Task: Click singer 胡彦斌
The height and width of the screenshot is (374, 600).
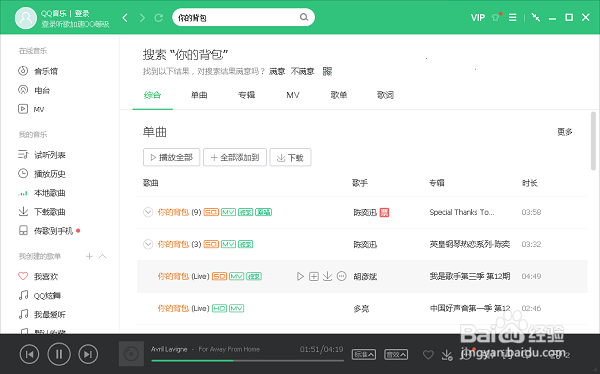Action: coord(365,276)
